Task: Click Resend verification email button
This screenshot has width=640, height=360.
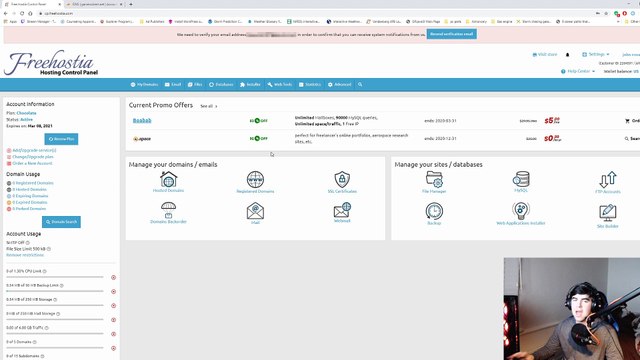Action: point(451,34)
